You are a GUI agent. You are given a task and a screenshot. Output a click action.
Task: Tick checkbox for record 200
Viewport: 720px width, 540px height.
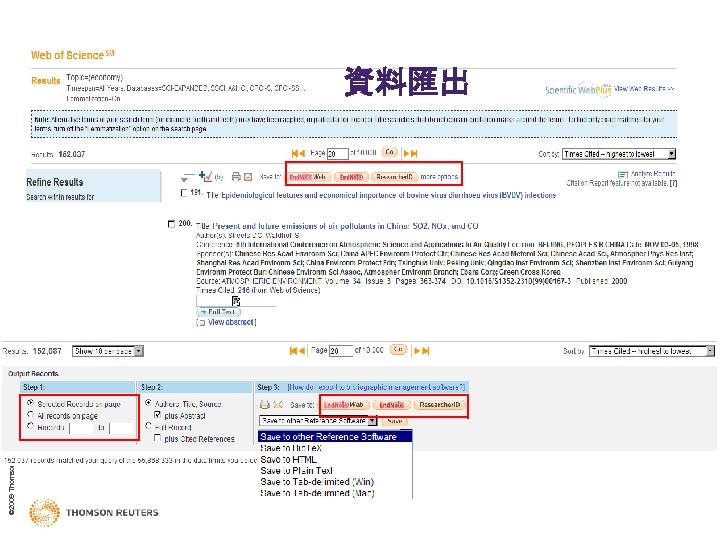click(x=171, y=224)
